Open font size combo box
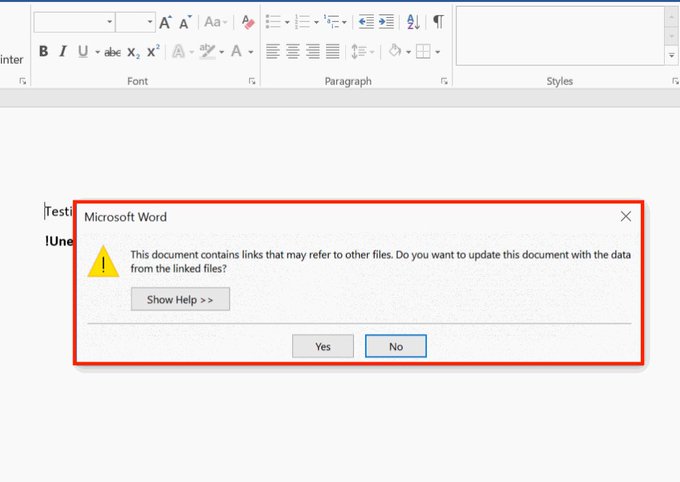 (x=135, y=22)
